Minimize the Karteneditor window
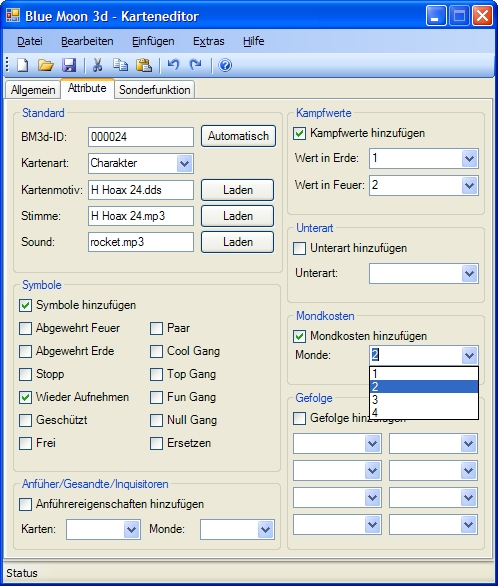This screenshot has width=498, height=586. pyautogui.click(x=436, y=16)
